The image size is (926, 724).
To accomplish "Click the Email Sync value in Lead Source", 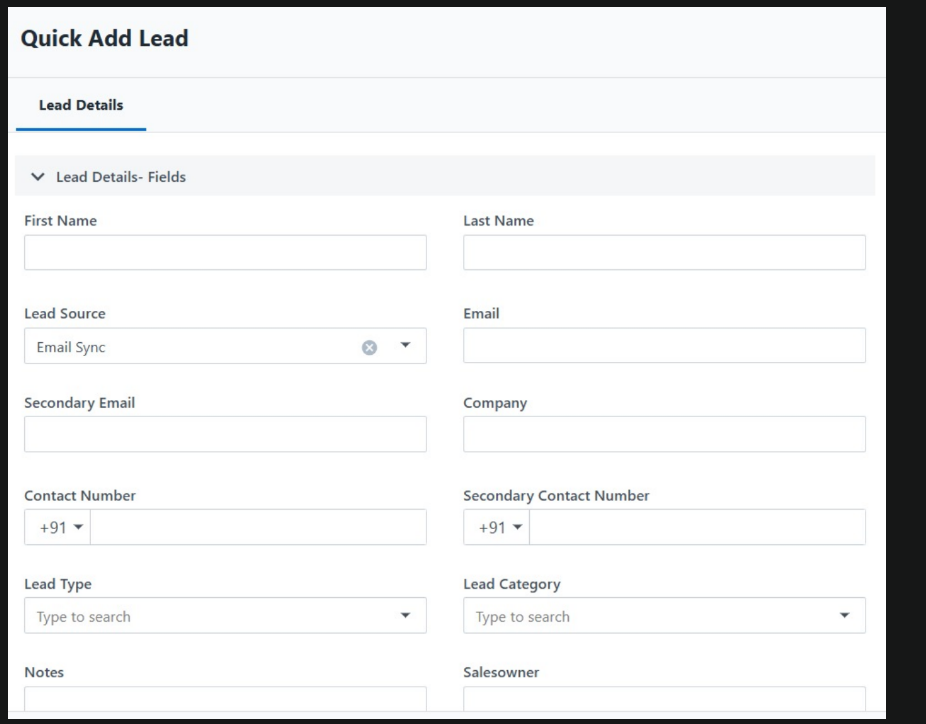I will [71, 347].
